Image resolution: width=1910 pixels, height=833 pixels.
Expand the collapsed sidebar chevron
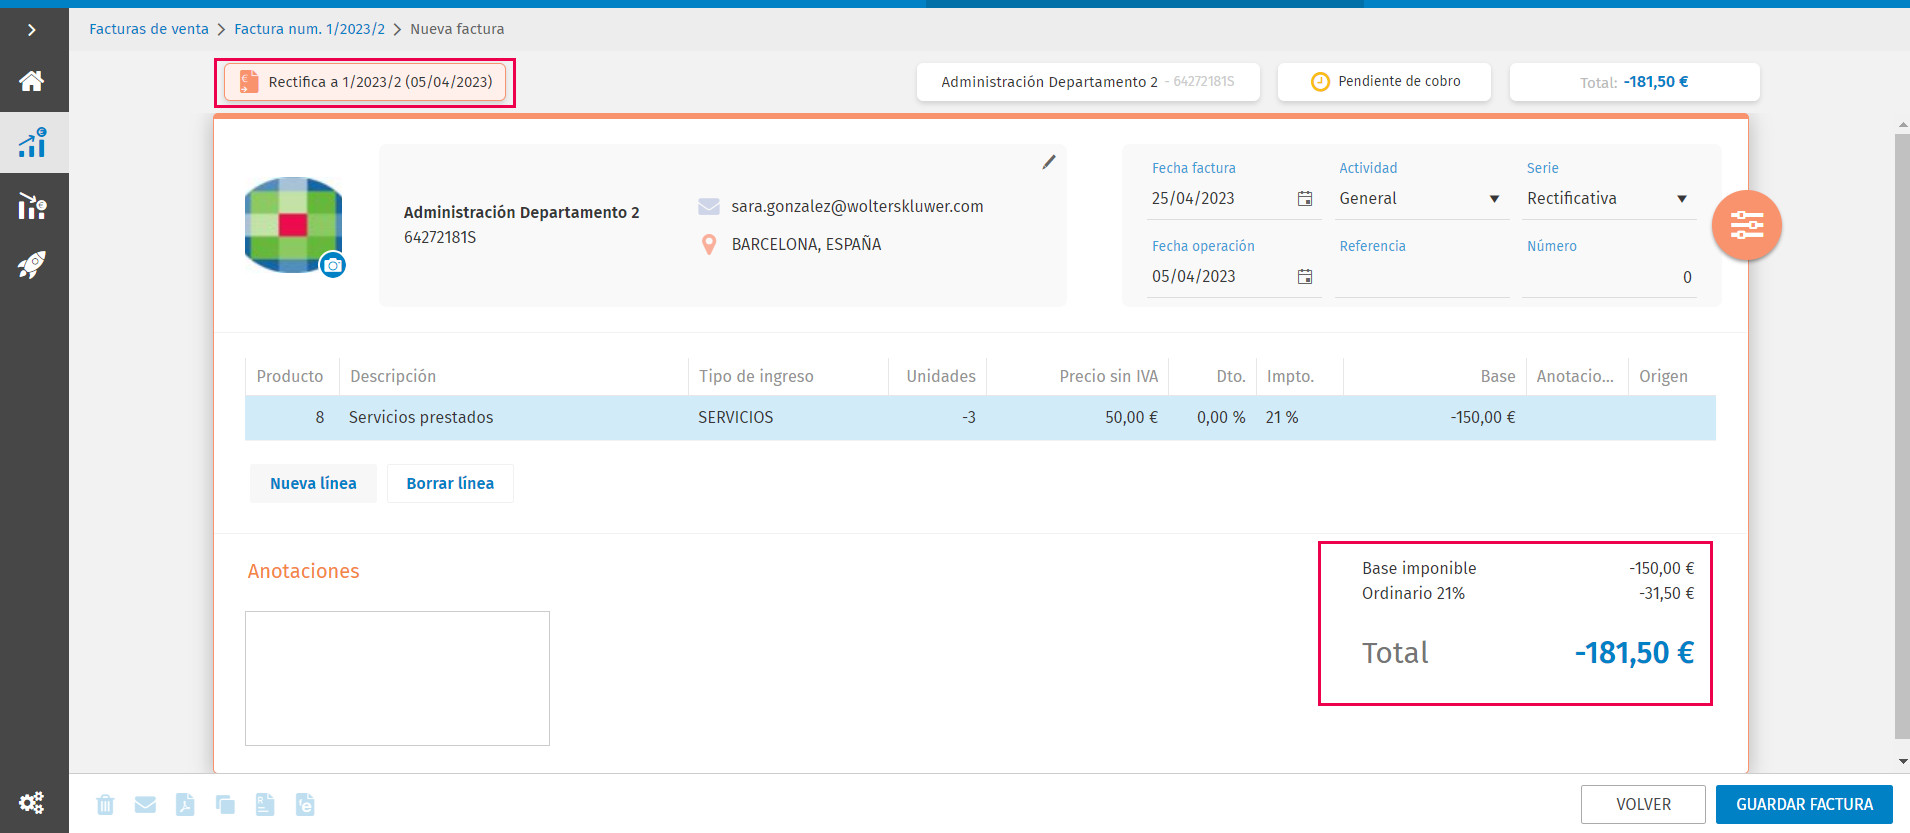(32, 30)
